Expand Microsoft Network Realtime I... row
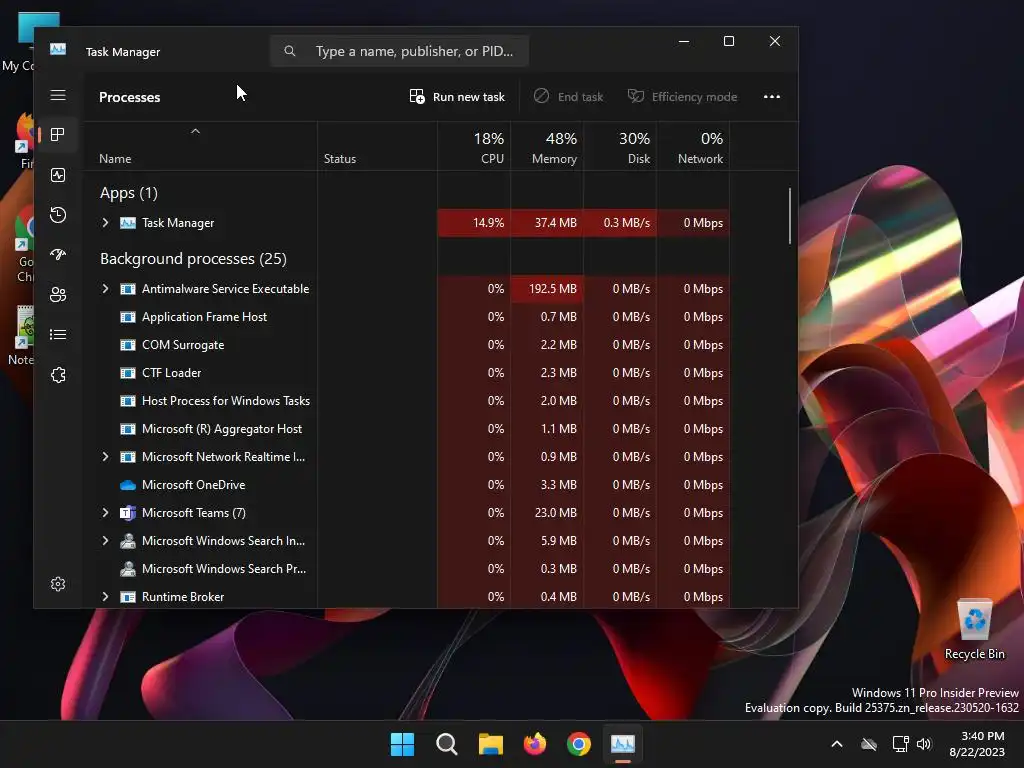This screenshot has width=1024, height=768. (x=105, y=456)
